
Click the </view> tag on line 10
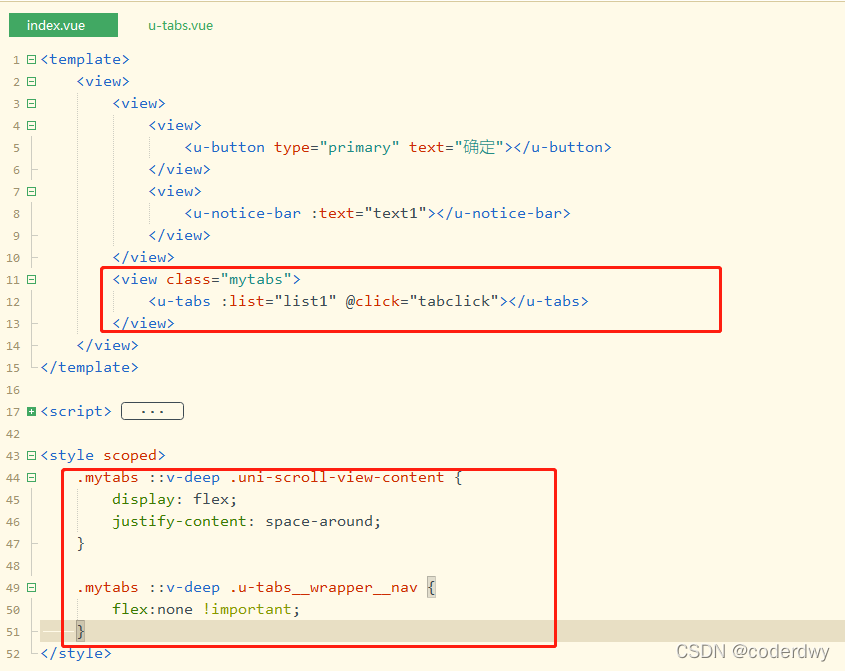pos(143,258)
